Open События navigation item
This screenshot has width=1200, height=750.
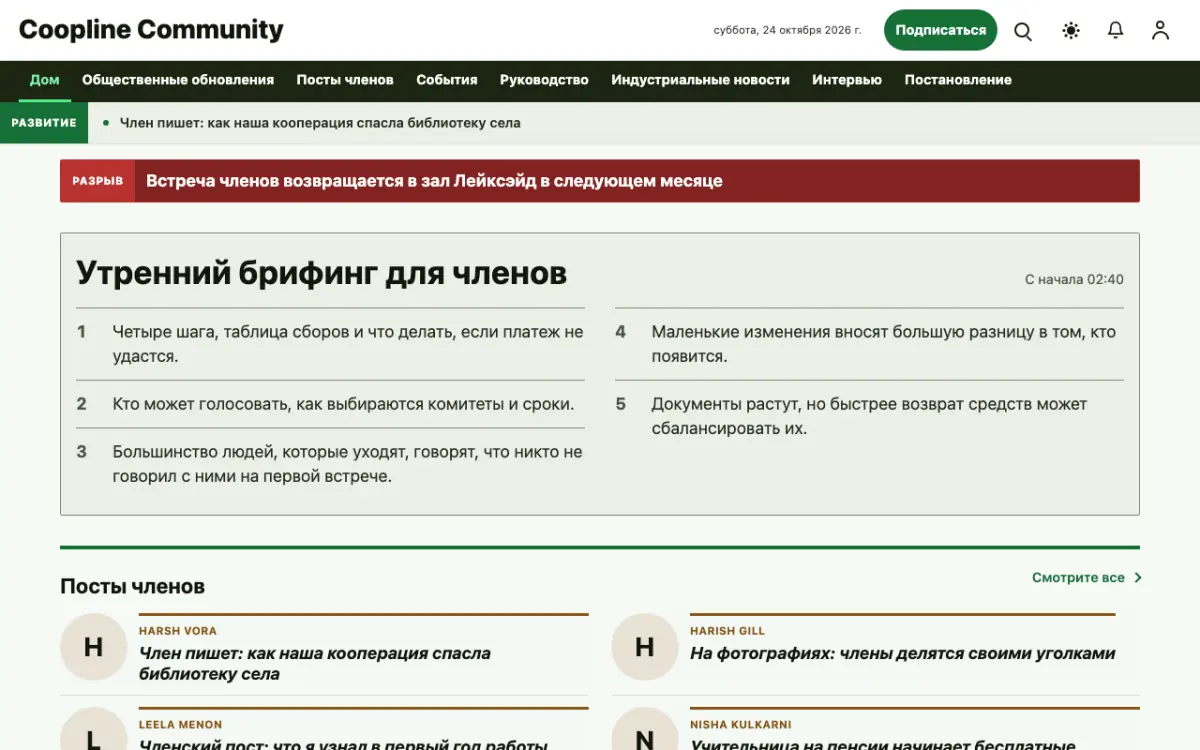click(x=447, y=80)
